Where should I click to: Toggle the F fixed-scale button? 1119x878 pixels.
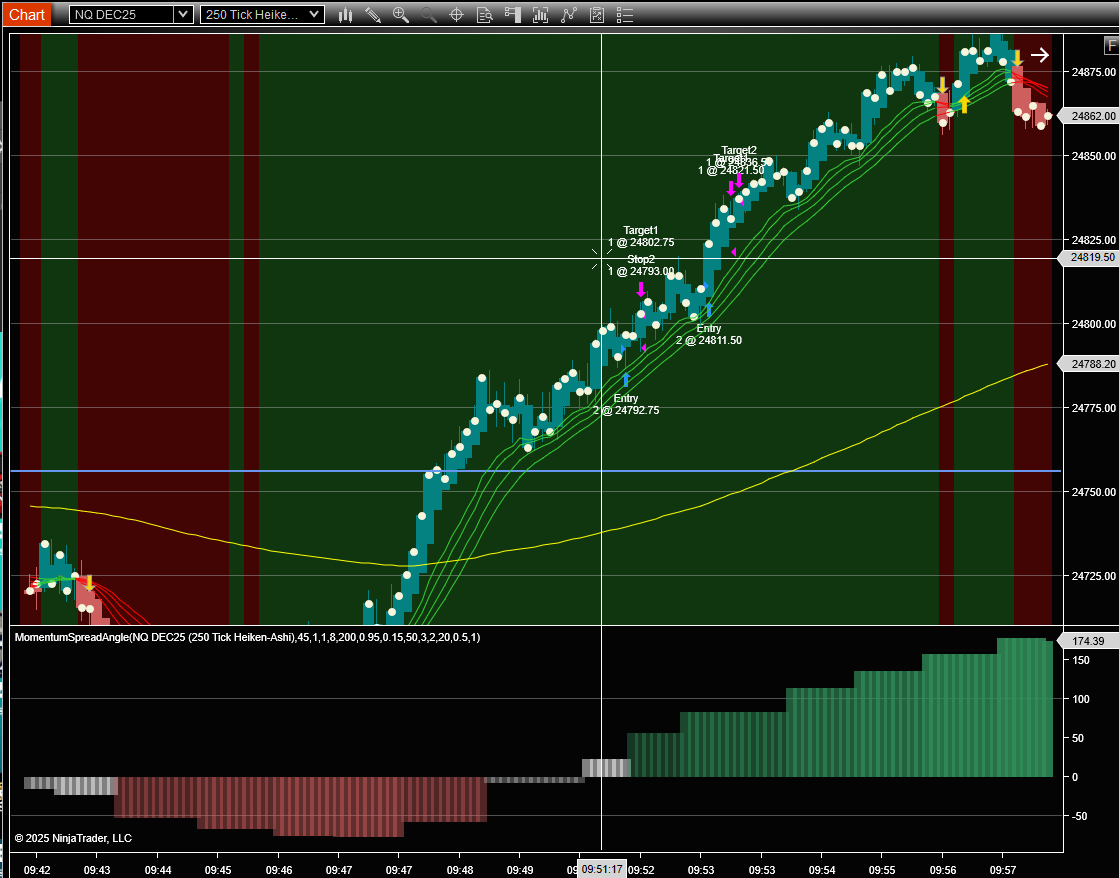click(1111, 45)
